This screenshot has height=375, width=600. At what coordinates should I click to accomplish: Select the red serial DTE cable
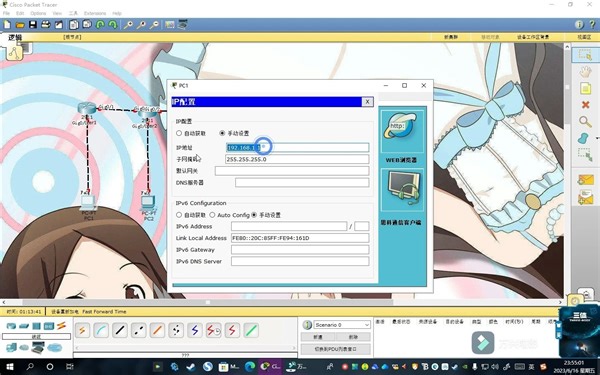coord(232,330)
